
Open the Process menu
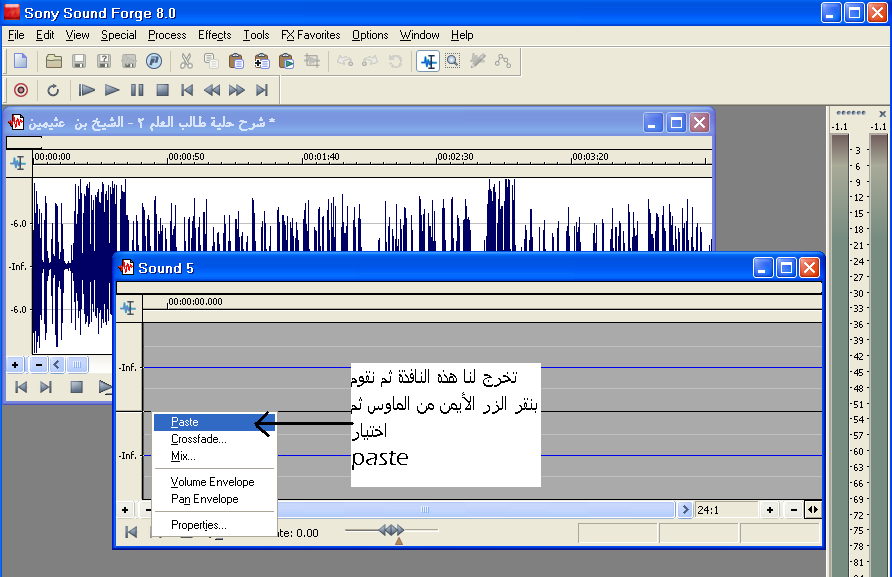[x=167, y=35]
